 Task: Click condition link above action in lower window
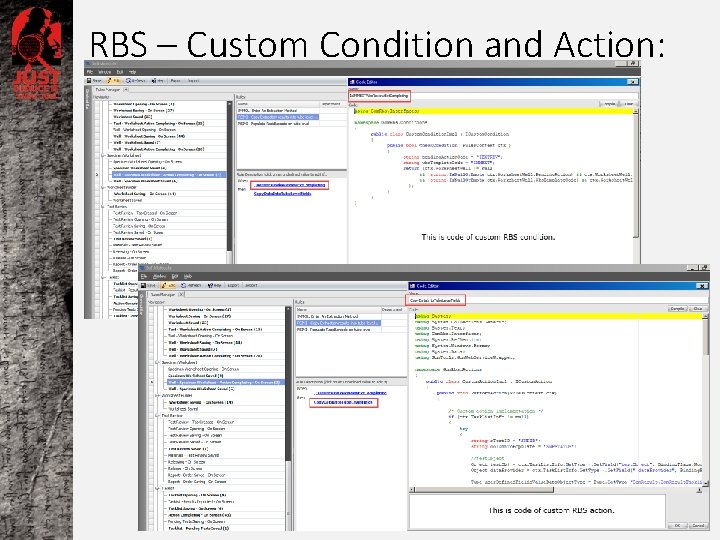pos(350,393)
